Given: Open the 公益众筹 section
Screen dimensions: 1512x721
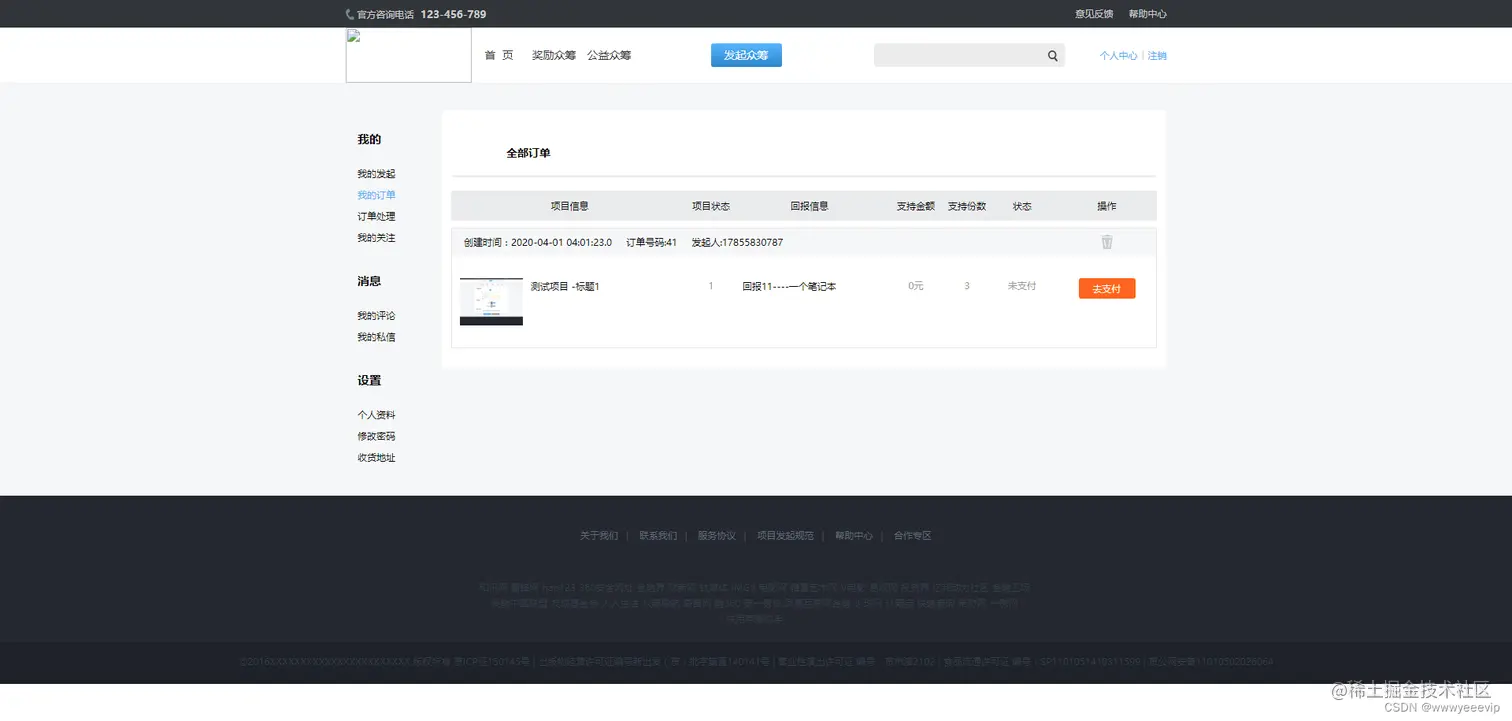Looking at the screenshot, I should pyautogui.click(x=610, y=55).
